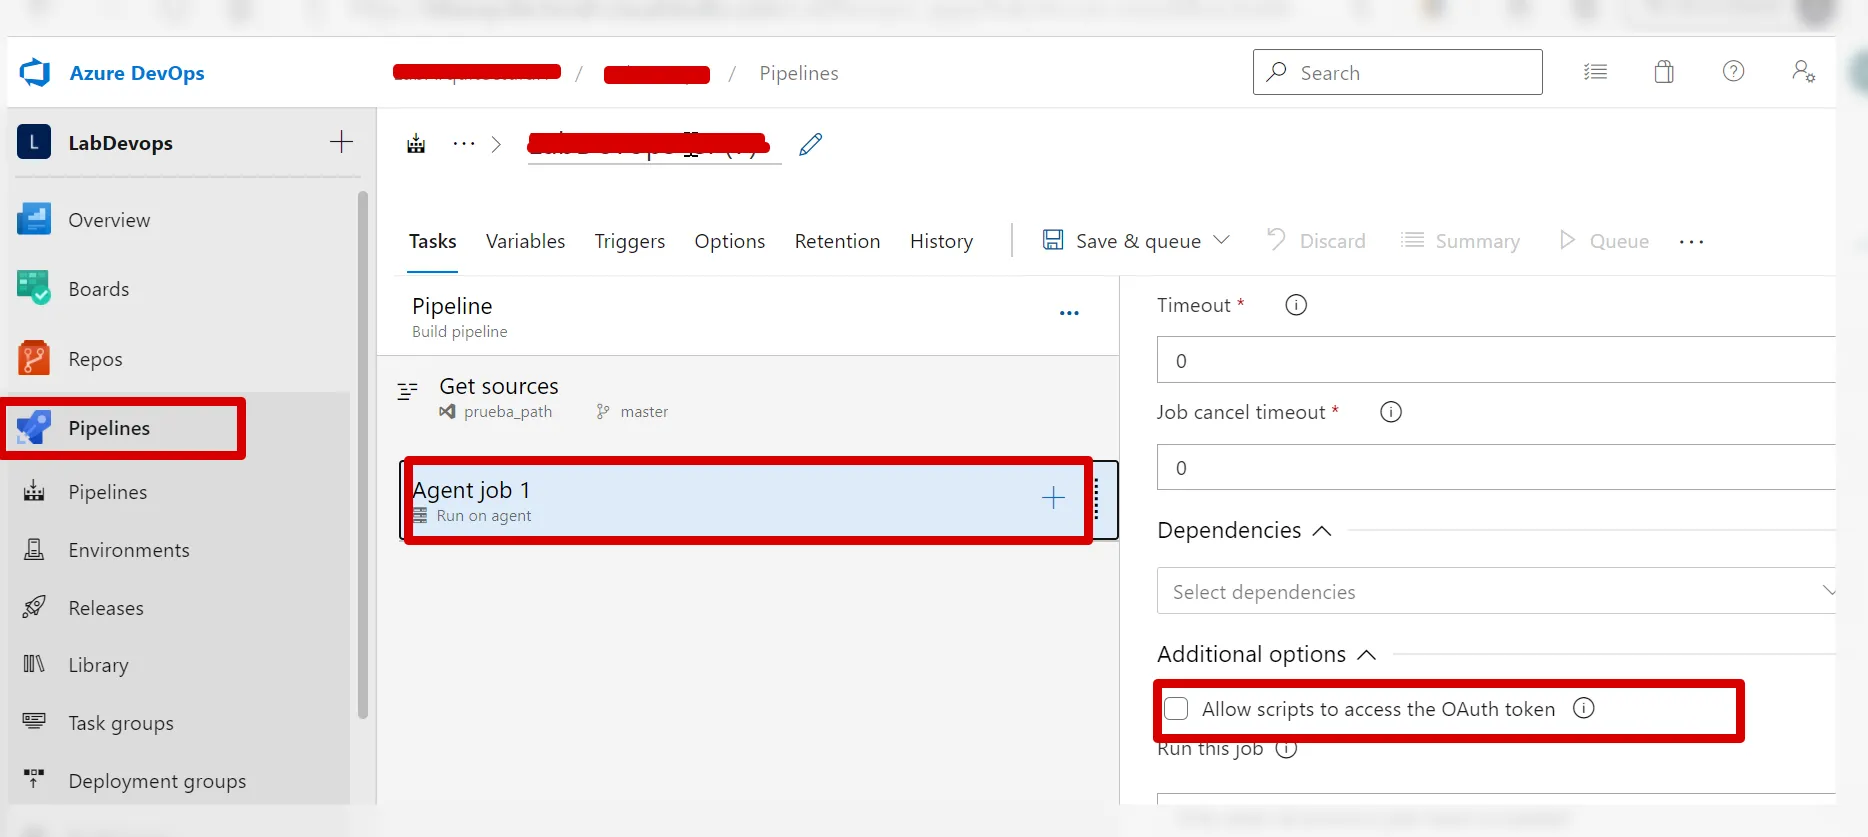
Task: Click the Discard button
Action: pos(1316,241)
